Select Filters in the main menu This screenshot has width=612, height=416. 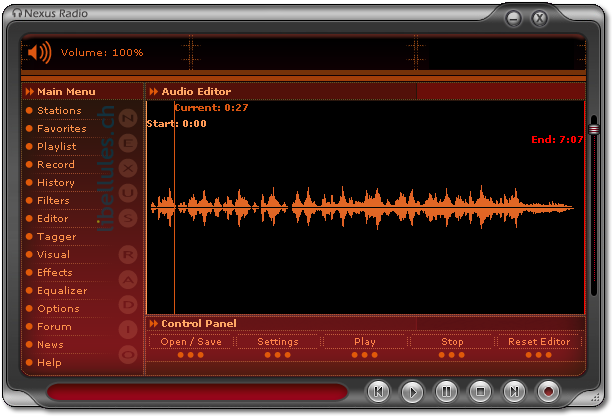(x=53, y=200)
